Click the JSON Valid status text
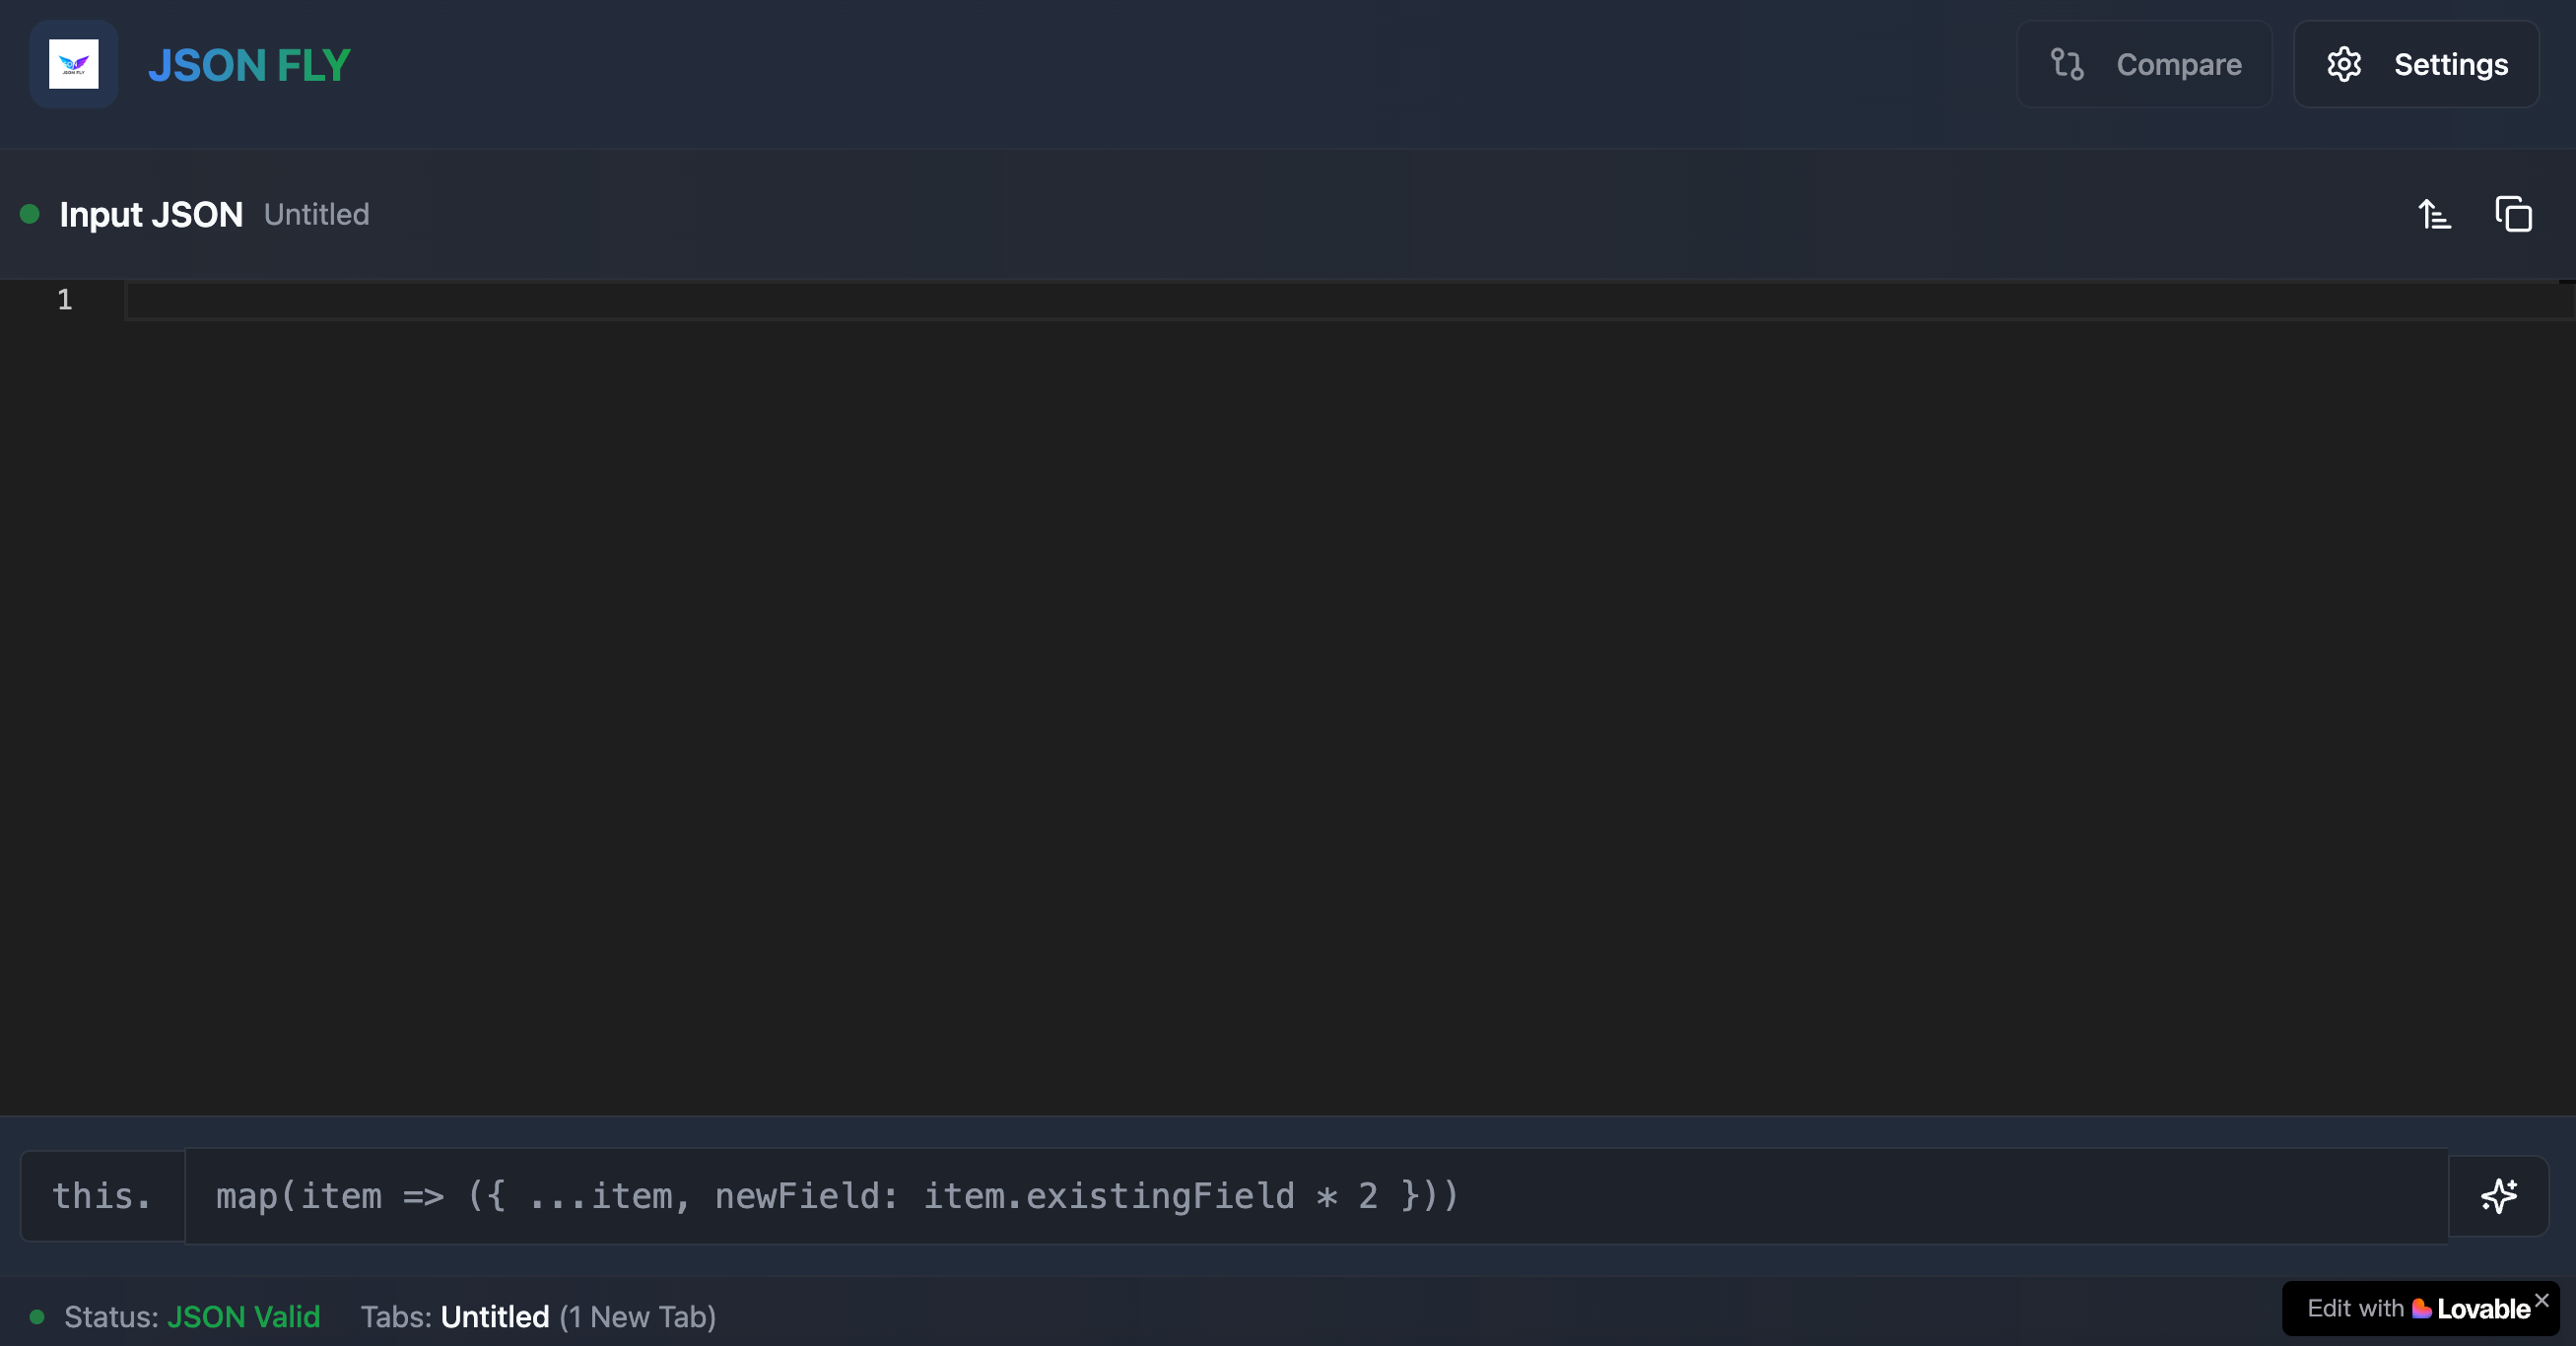The image size is (2576, 1346). [x=243, y=1317]
